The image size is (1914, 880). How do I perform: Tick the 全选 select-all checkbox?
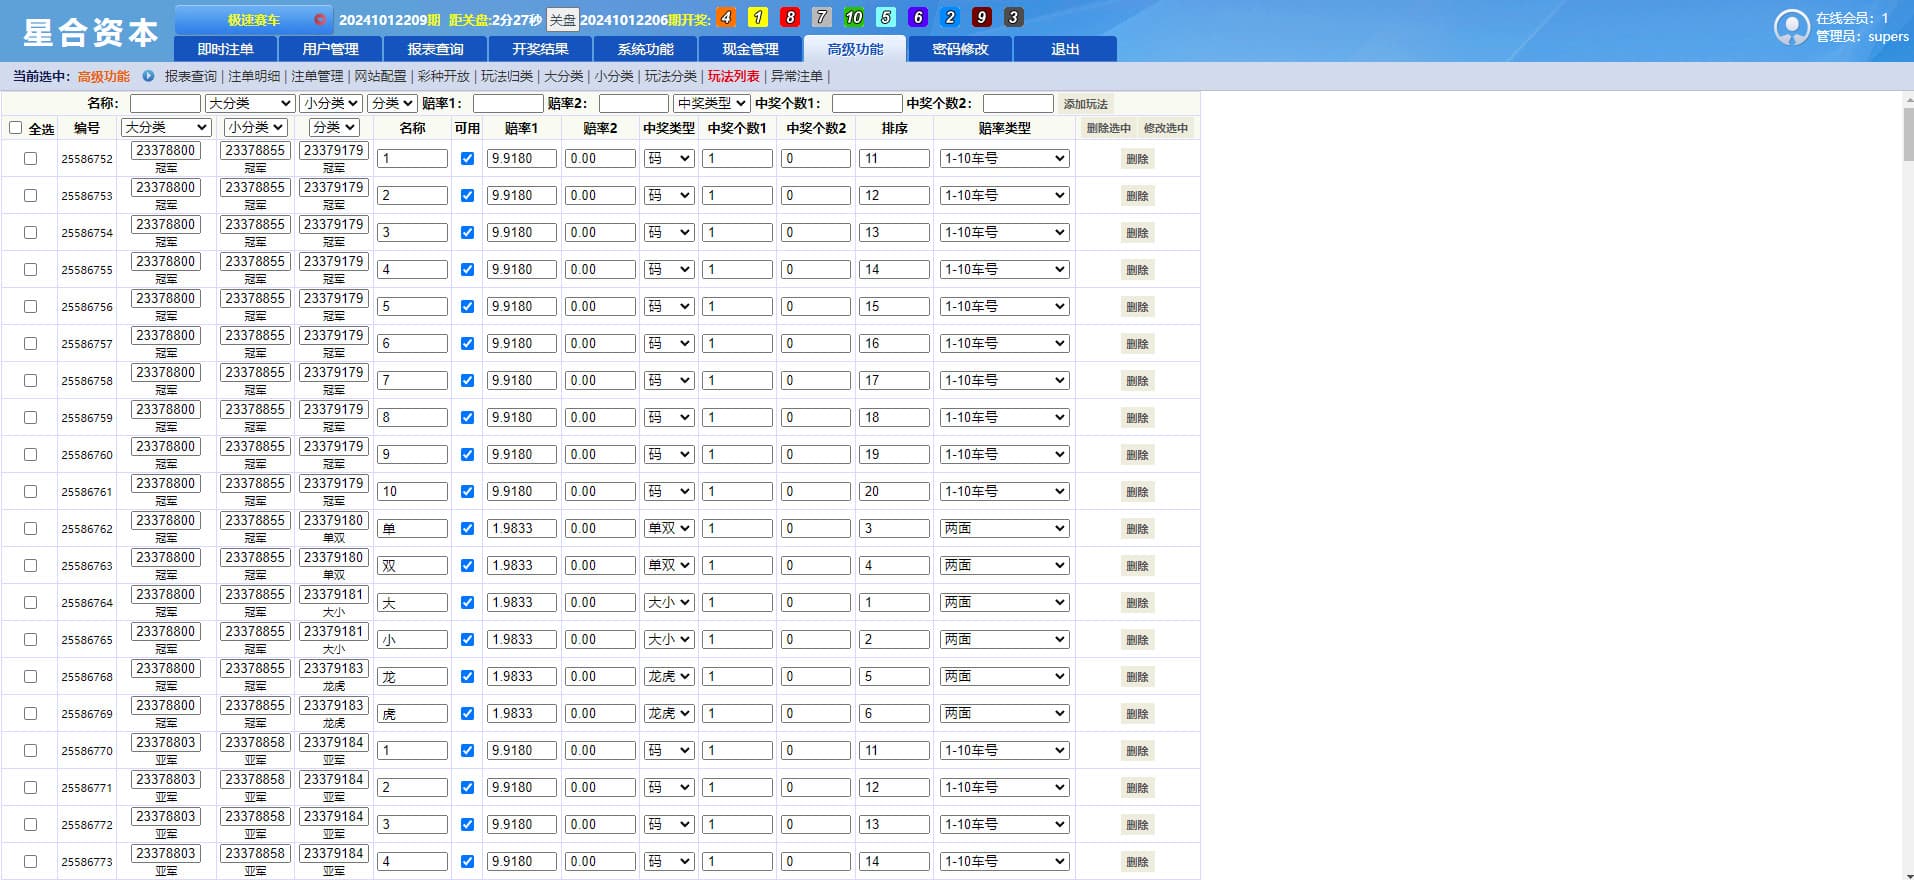point(16,128)
